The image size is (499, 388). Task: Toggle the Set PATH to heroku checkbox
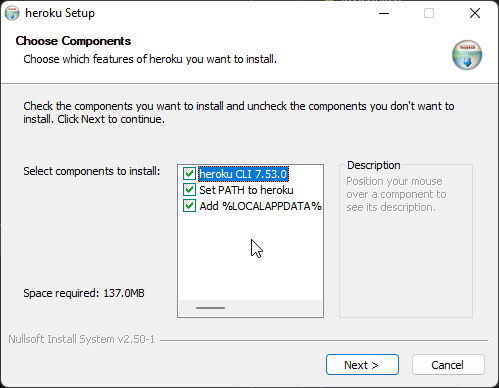tap(189, 190)
